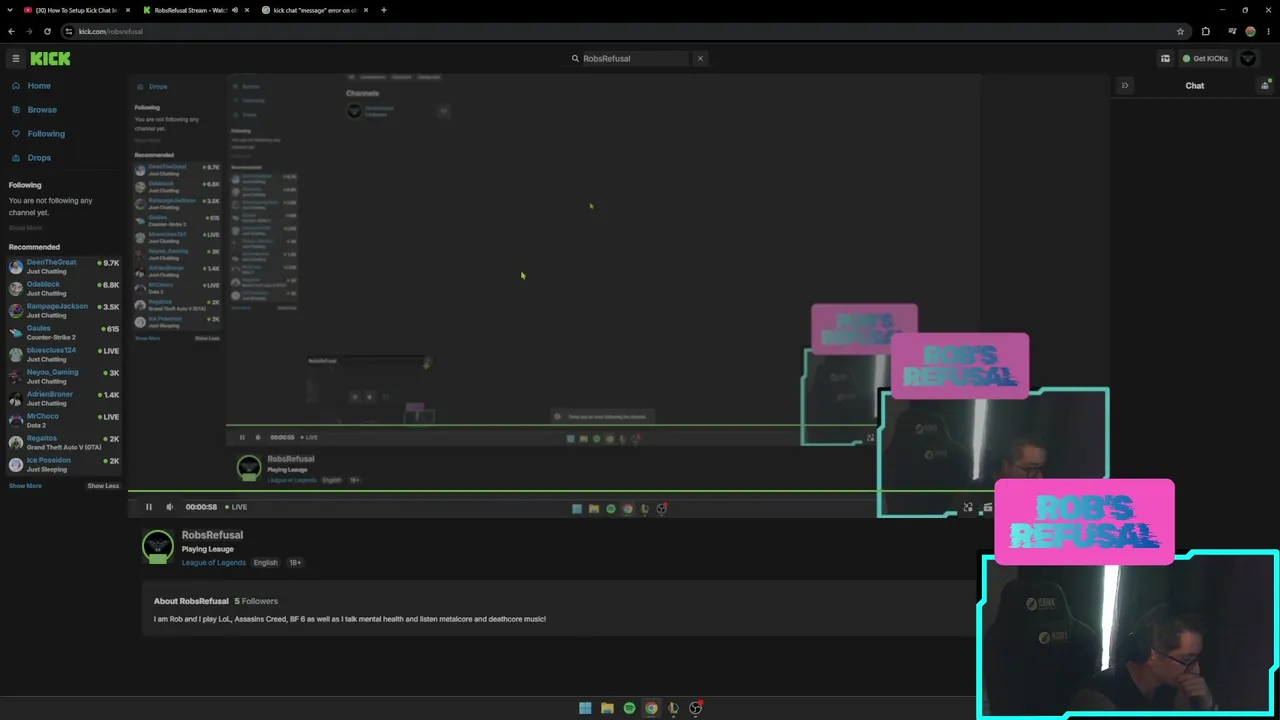
Task: Open the League of Legends category link
Action: click(214, 563)
